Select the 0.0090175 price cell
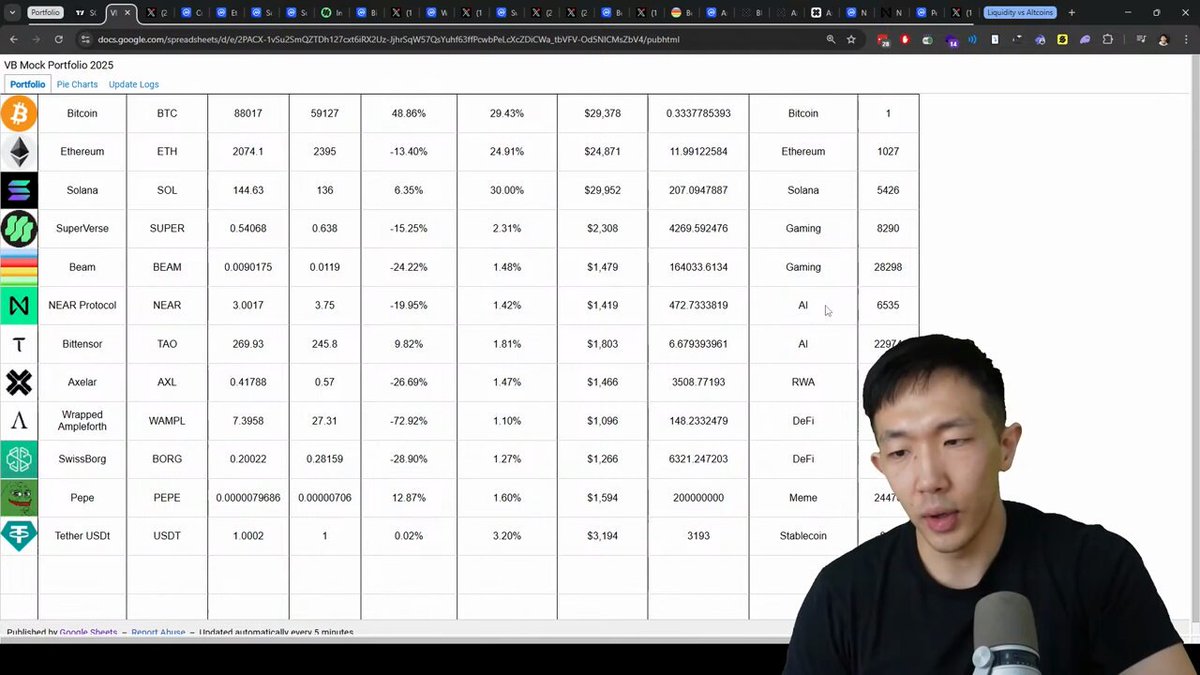 click(248, 267)
